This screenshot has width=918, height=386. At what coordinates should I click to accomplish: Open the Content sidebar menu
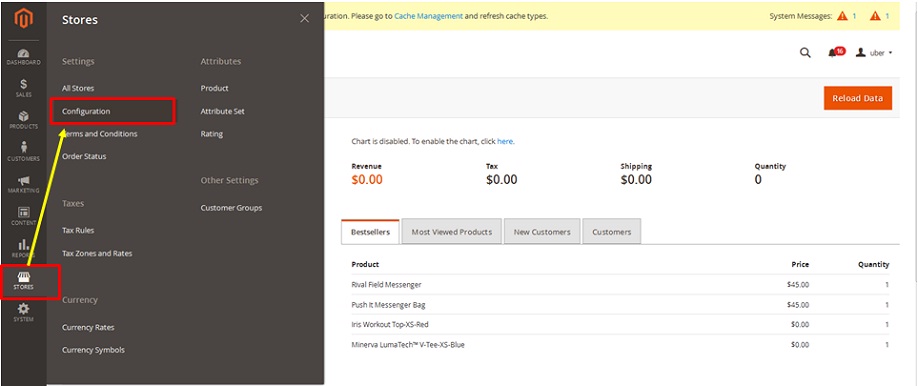coord(23,216)
